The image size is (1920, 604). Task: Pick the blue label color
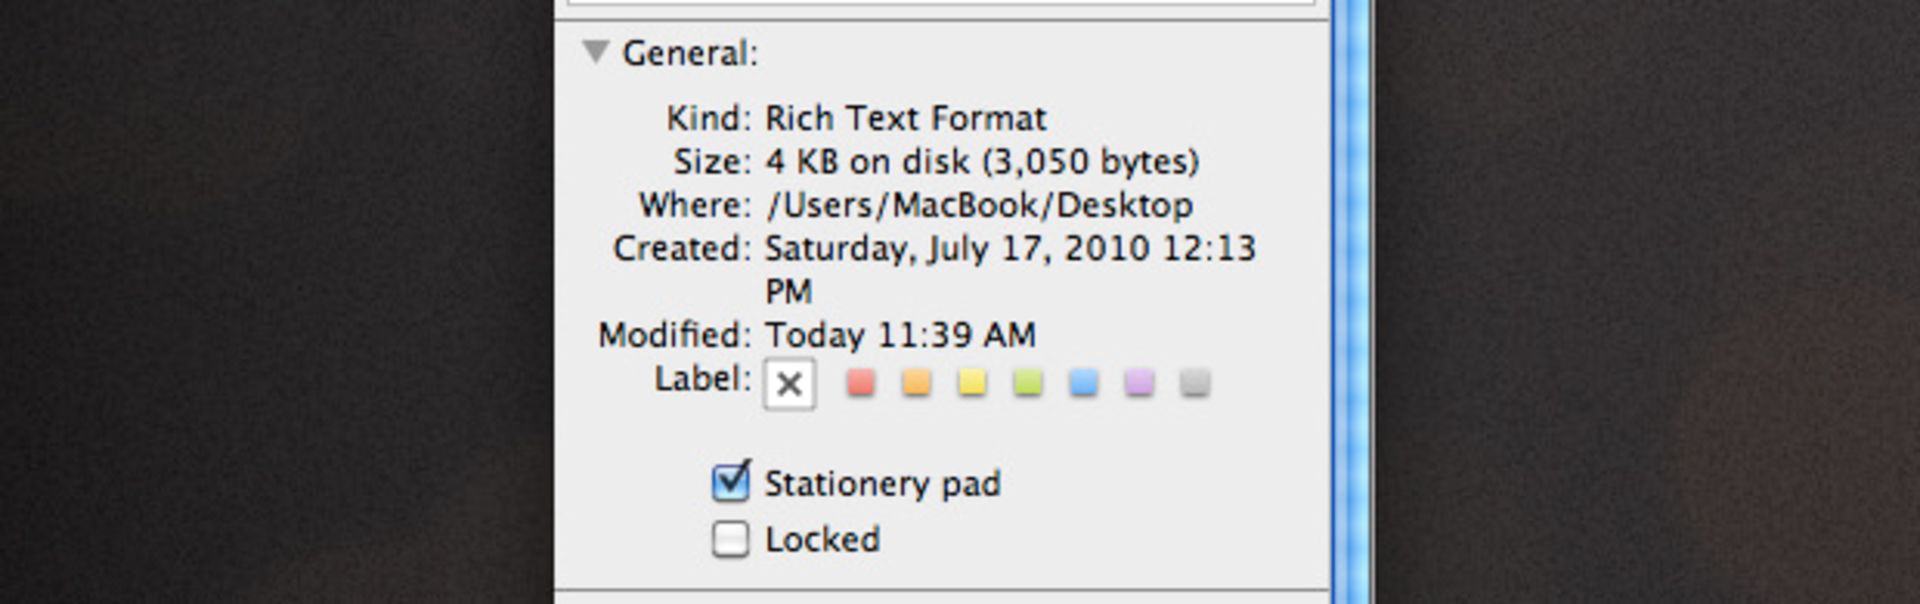coord(1084,382)
